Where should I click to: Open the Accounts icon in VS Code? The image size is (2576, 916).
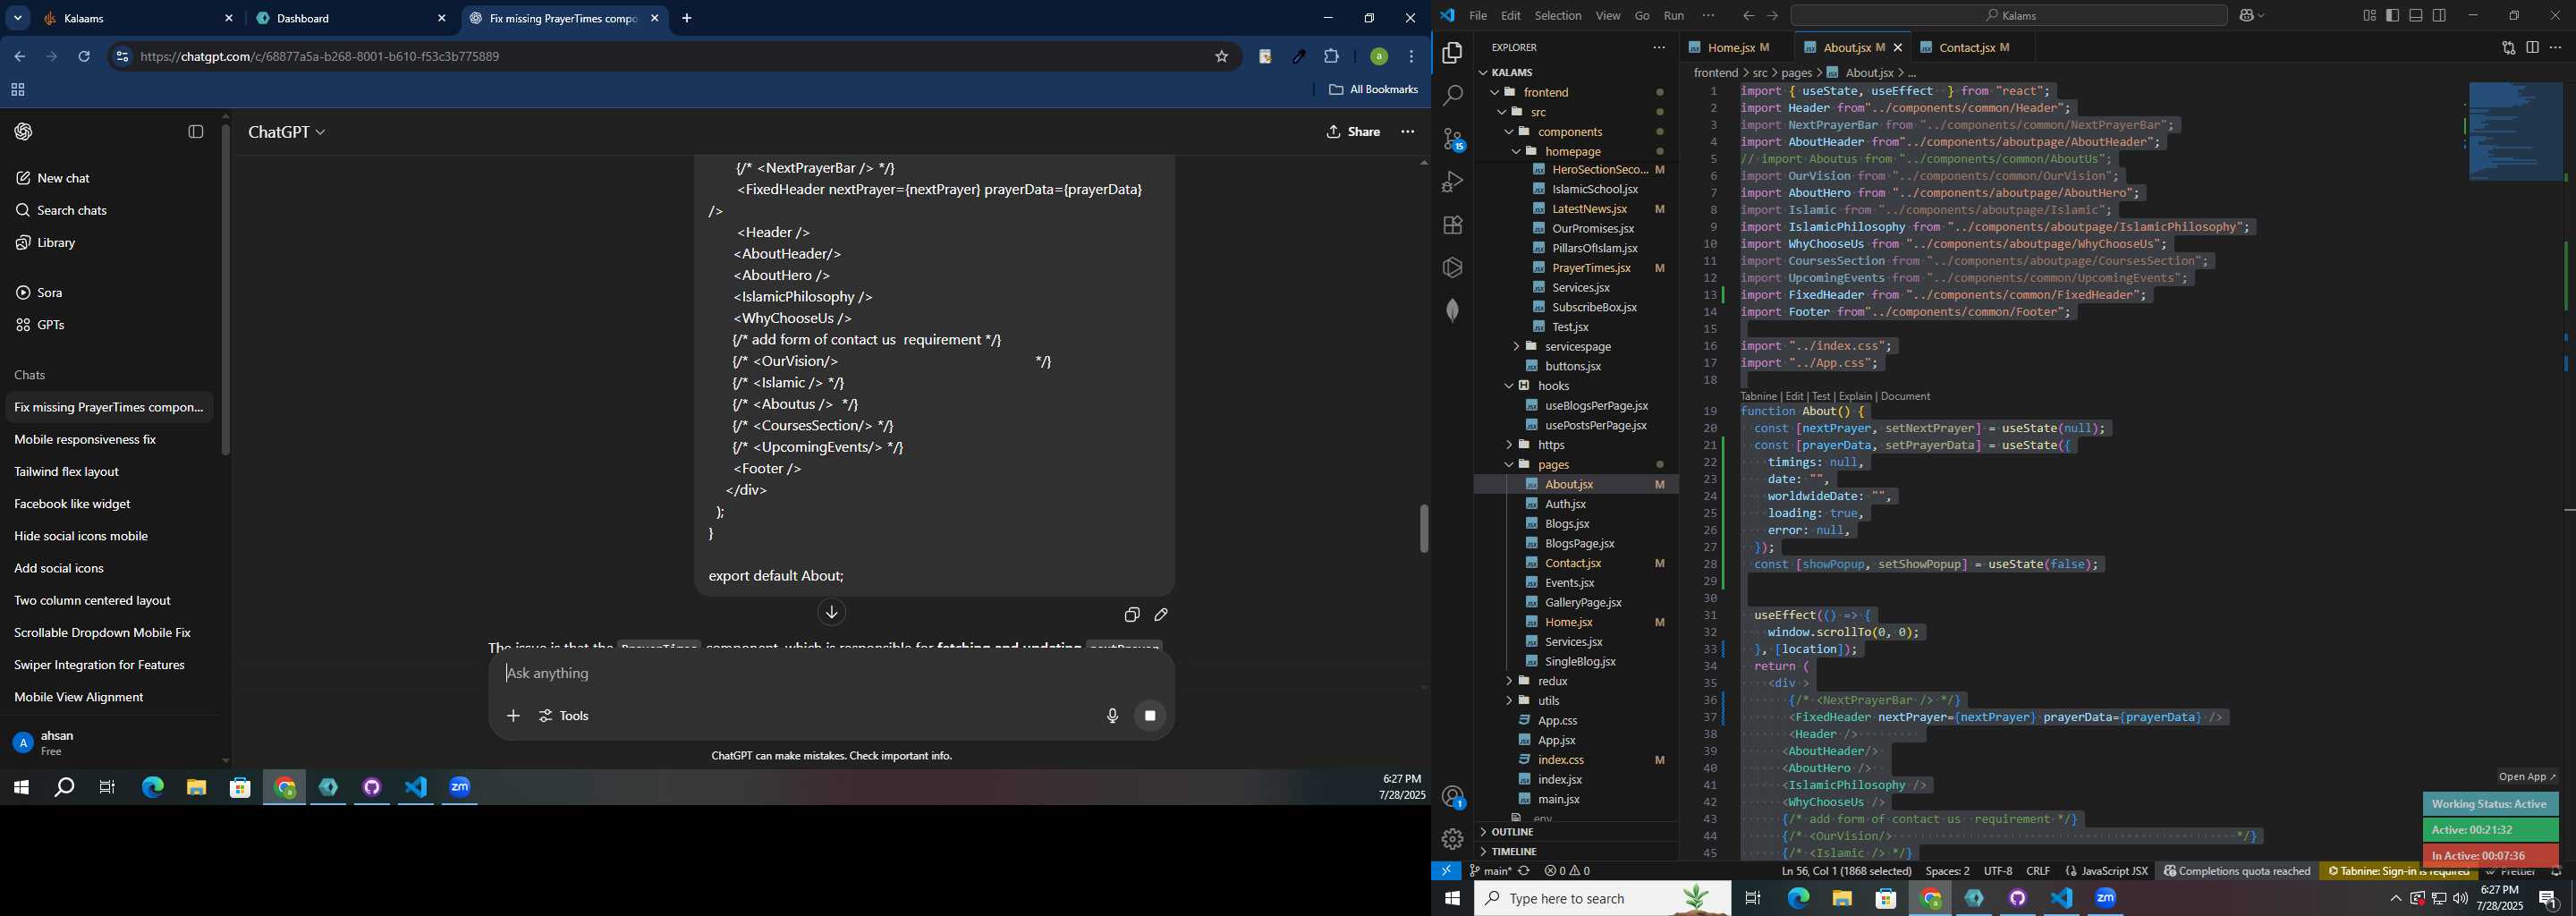tap(1452, 797)
